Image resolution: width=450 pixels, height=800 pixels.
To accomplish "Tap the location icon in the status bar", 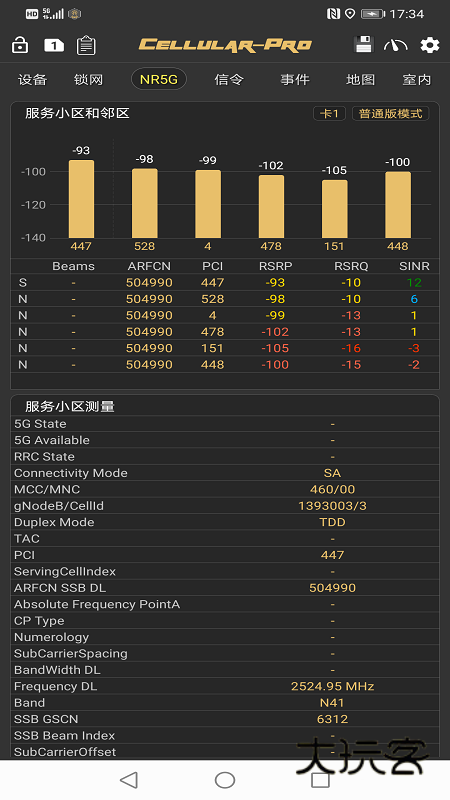I will tap(350, 14).
